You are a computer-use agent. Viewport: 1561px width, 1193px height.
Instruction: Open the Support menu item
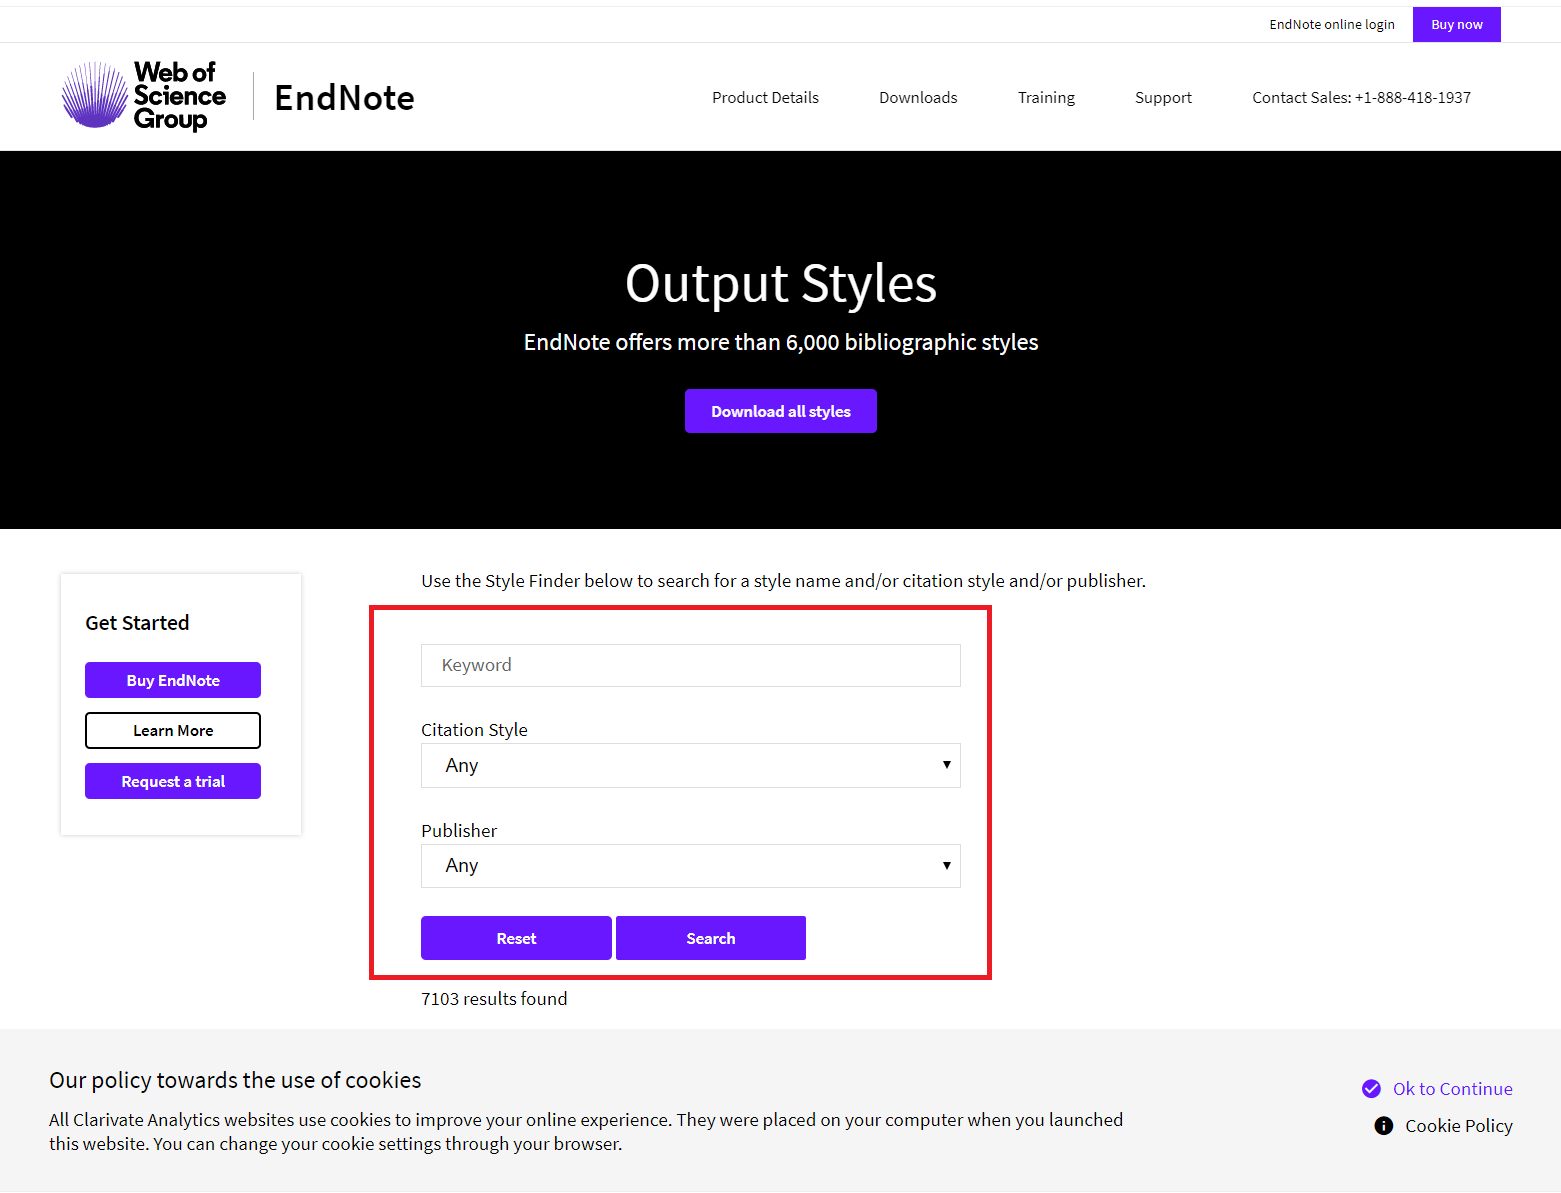tap(1163, 98)
